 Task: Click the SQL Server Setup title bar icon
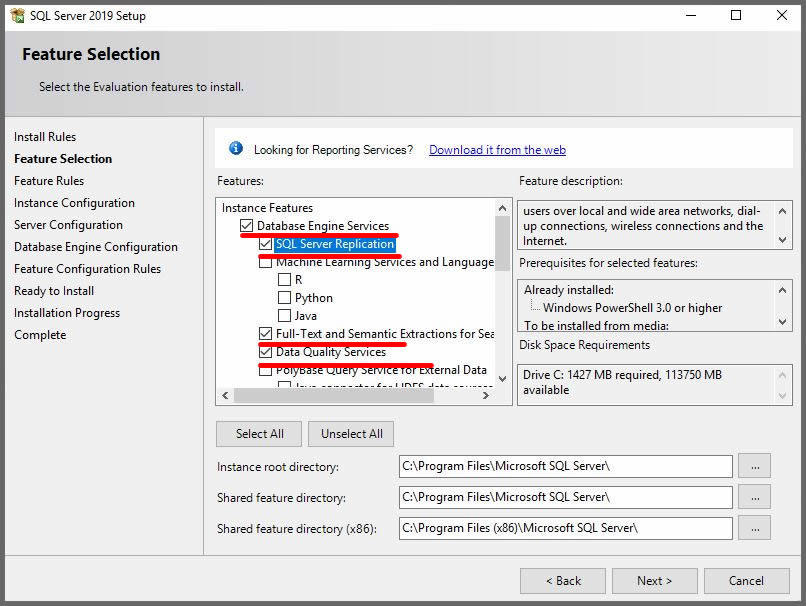click(17, 15)
